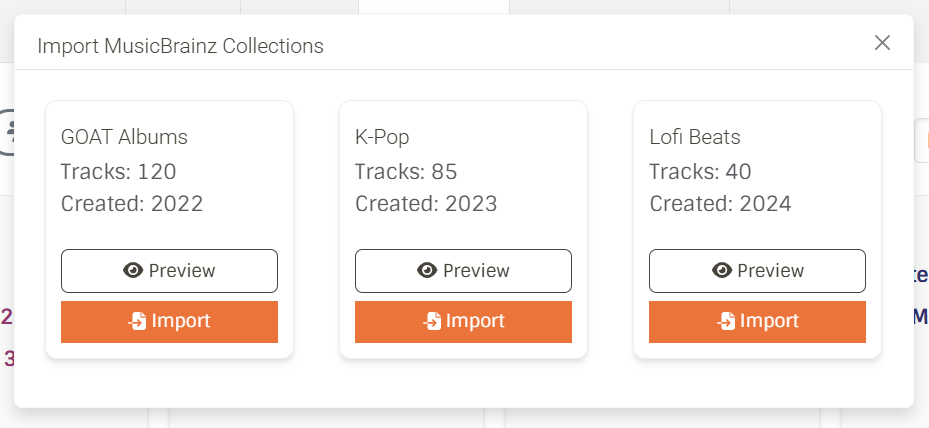This screenshot has height=428, width=929.
Task: Click the eye icon for Lofi Beats
Action: [x=721, y=271]
